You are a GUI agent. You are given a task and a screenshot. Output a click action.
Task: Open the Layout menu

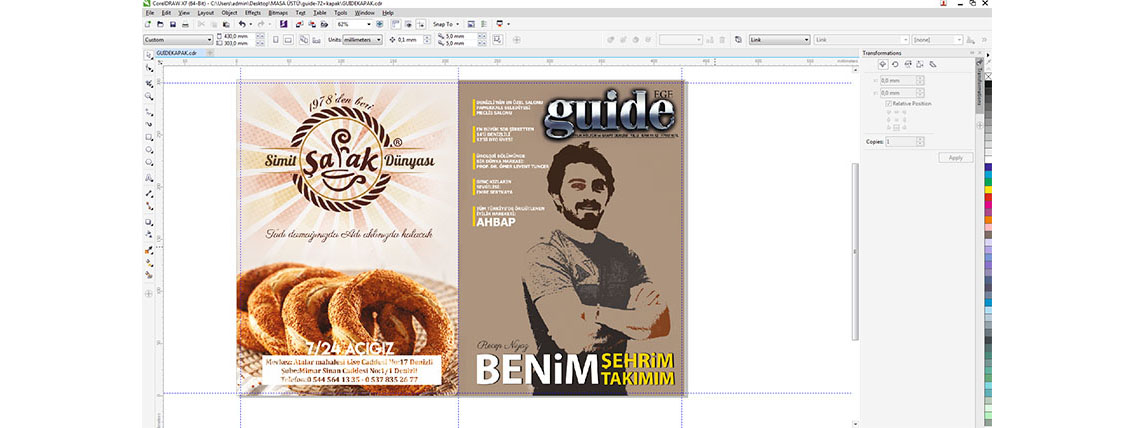point(205,12)
